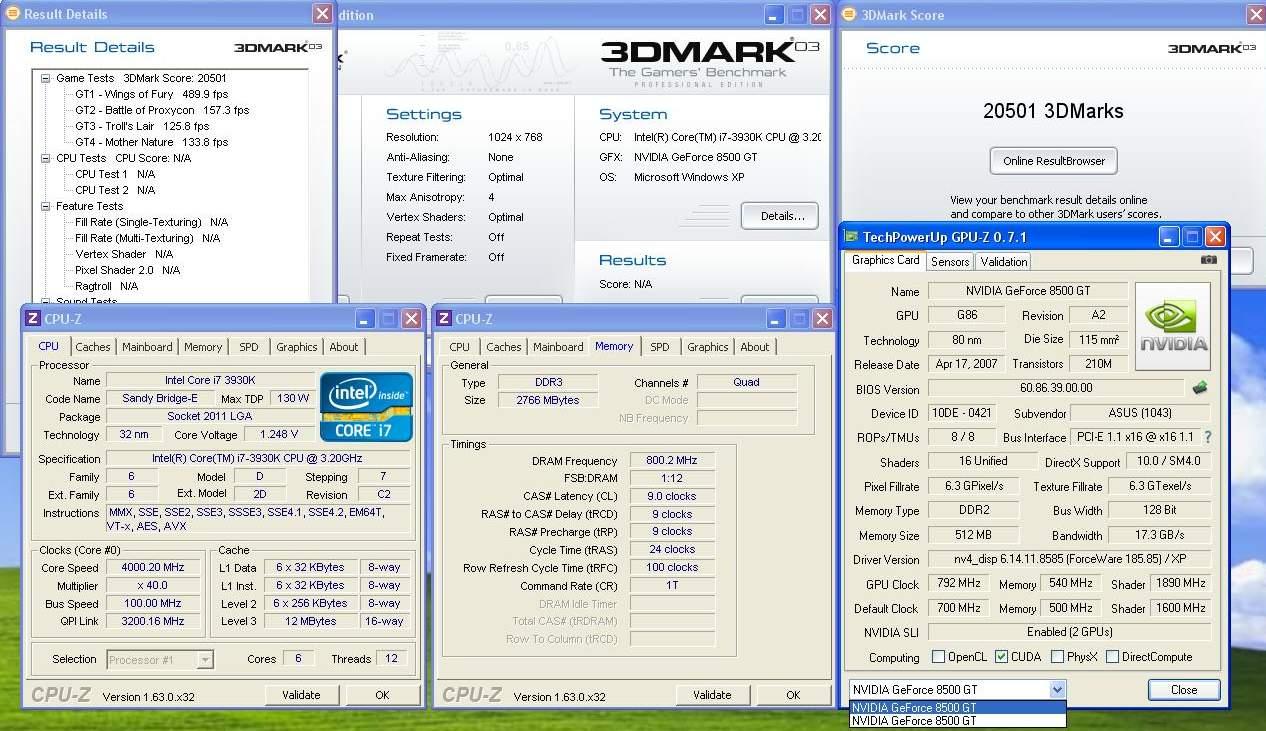1266x731 pixels.
Task: Open Mainboard tab in left CPU-Z window
Action: [x=147, y=347]
